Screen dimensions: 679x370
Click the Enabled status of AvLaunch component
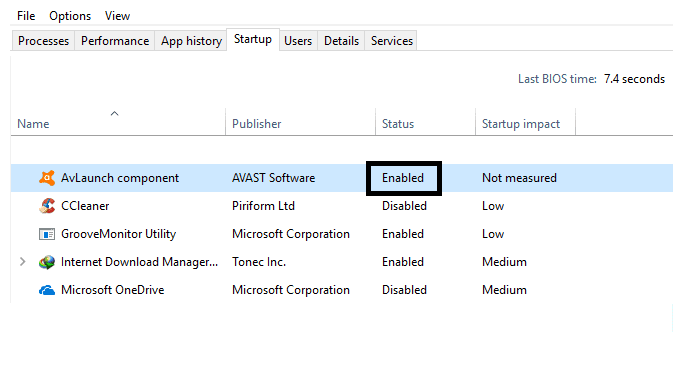[x=403, y=178]
